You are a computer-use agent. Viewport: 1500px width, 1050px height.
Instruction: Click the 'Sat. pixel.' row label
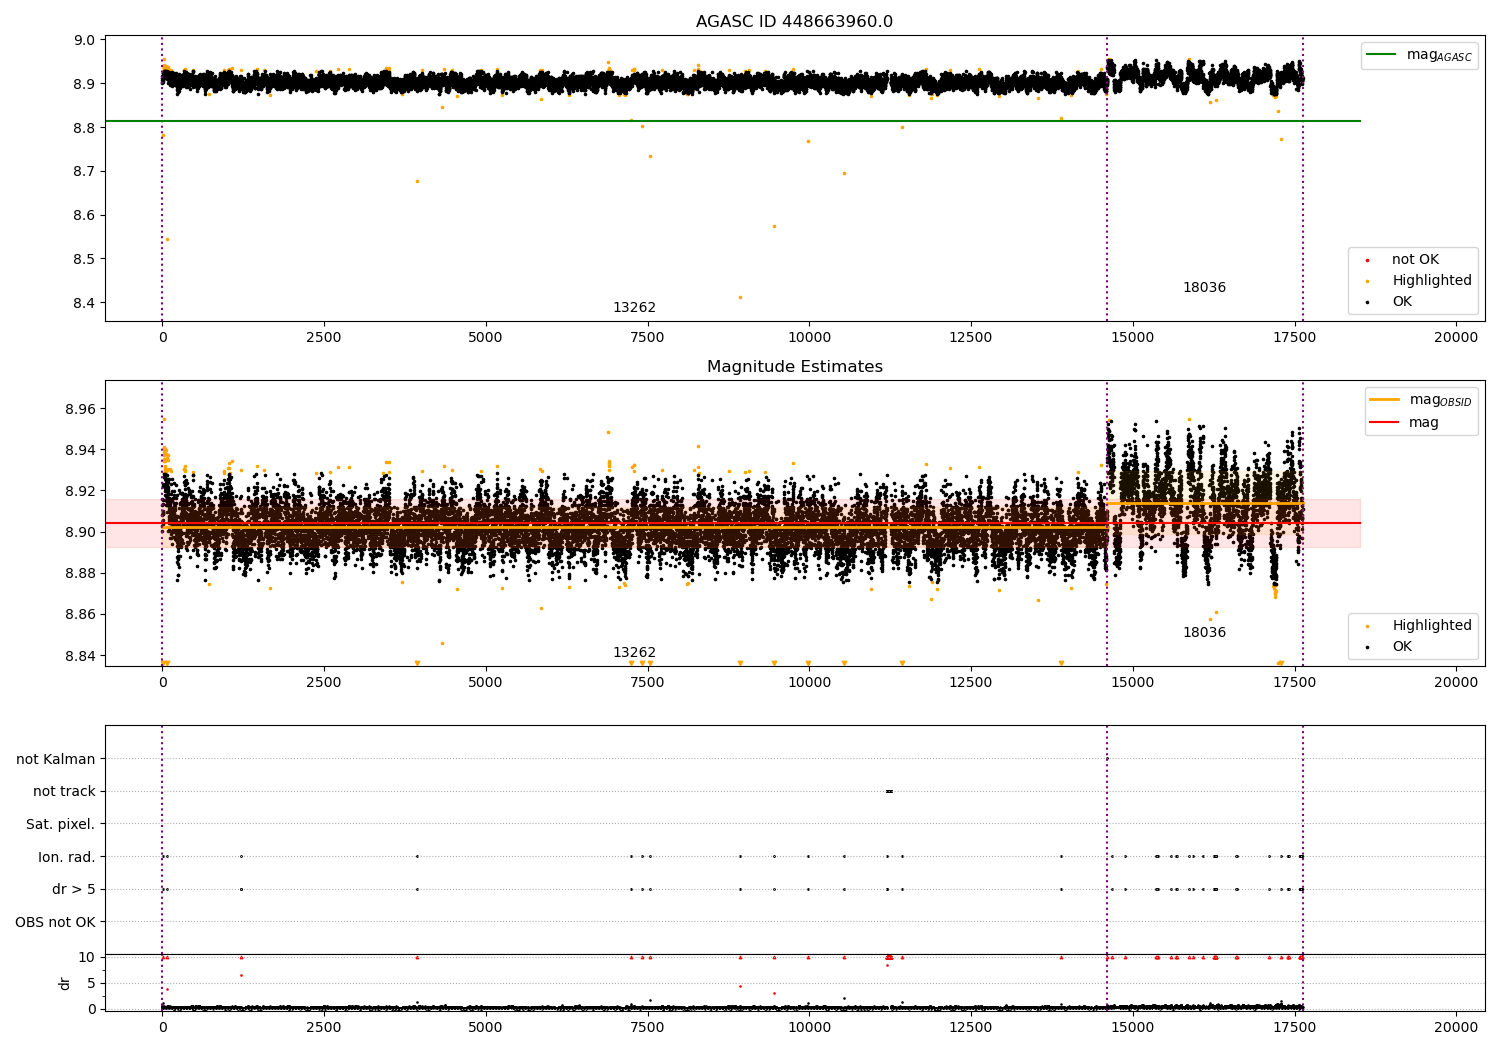tap(61, 824)
